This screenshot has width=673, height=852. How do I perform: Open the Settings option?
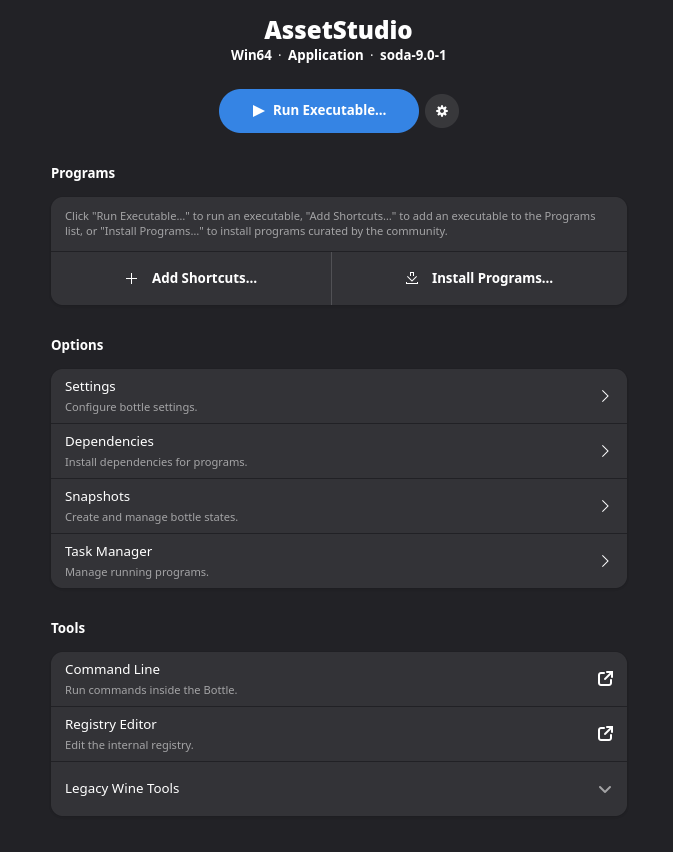tap(300, 396)
